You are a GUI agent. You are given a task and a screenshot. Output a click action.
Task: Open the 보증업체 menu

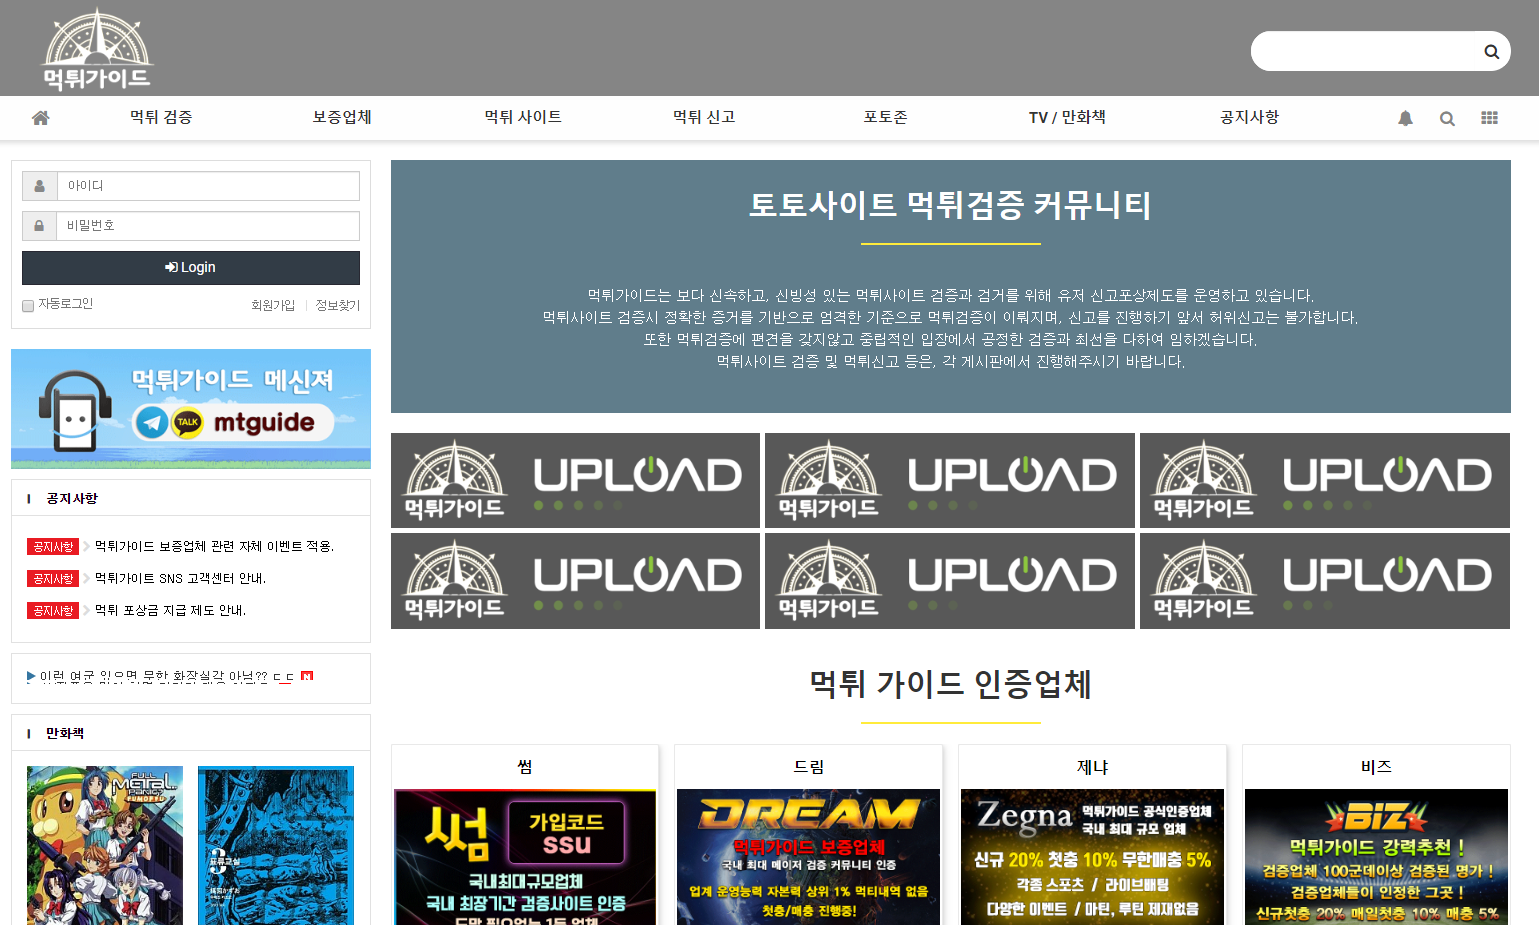[x=342, y=118]
